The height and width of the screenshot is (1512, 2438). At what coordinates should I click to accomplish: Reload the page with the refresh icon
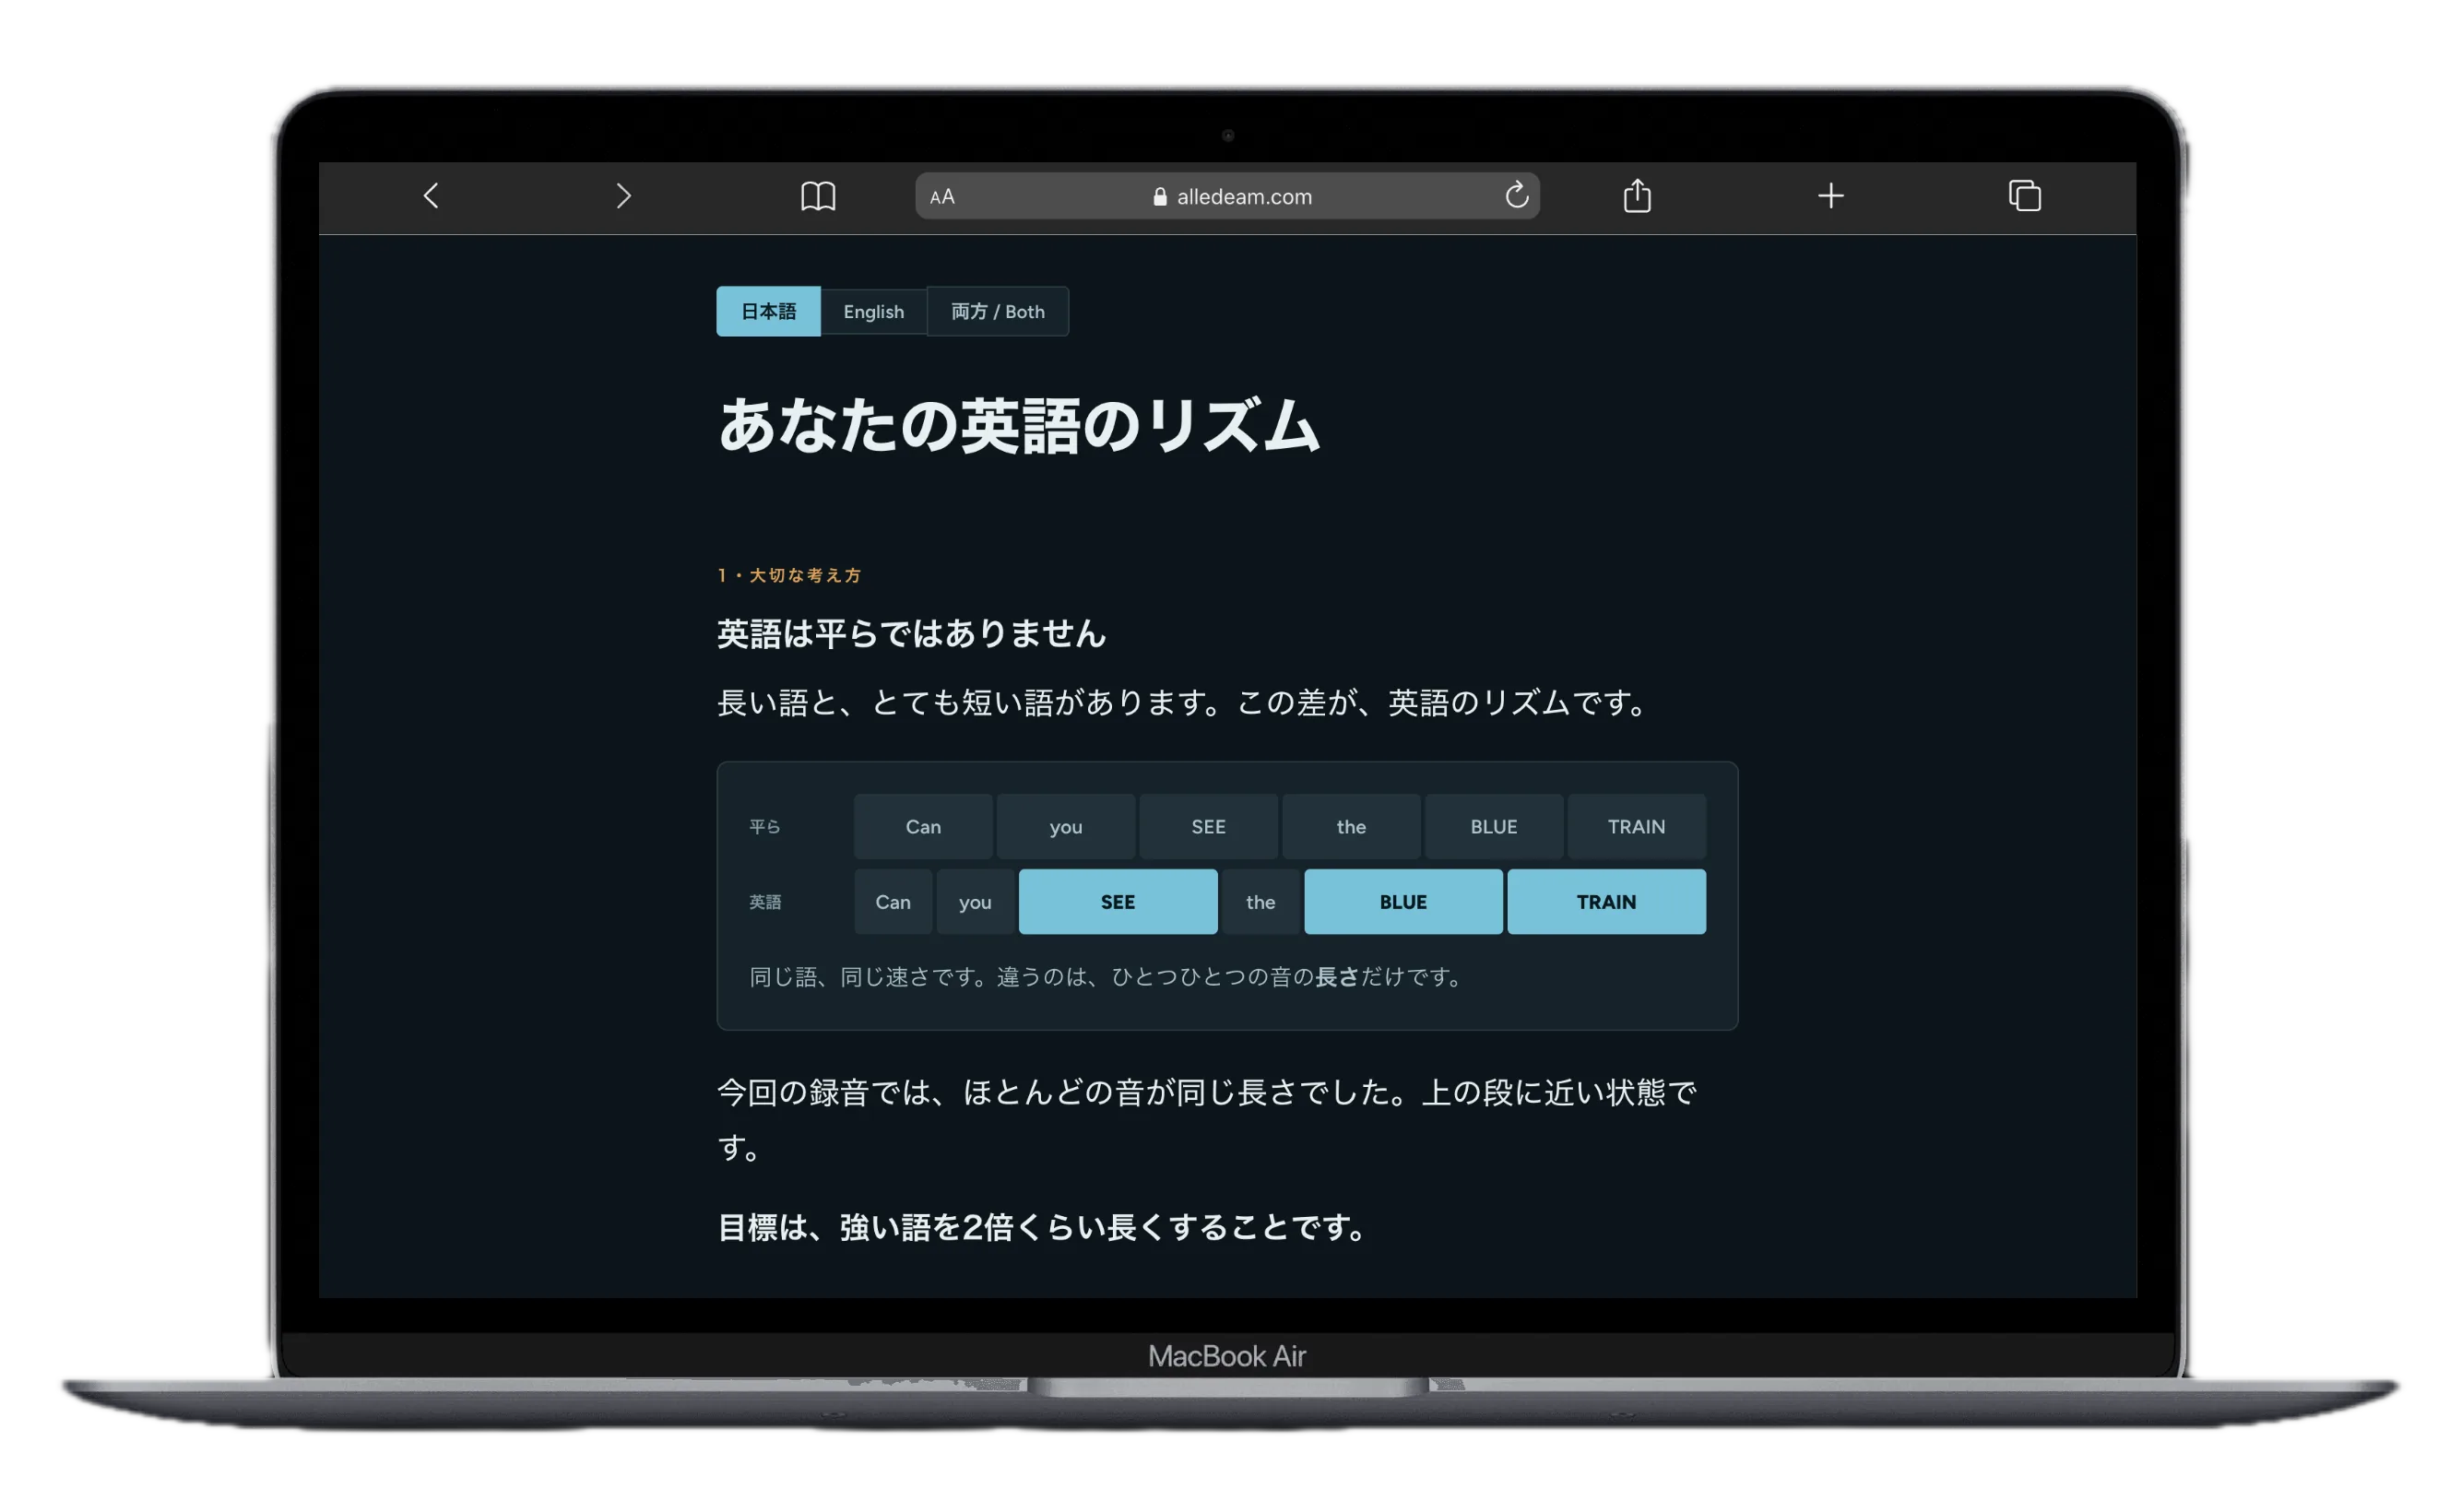click(1516, 195)
